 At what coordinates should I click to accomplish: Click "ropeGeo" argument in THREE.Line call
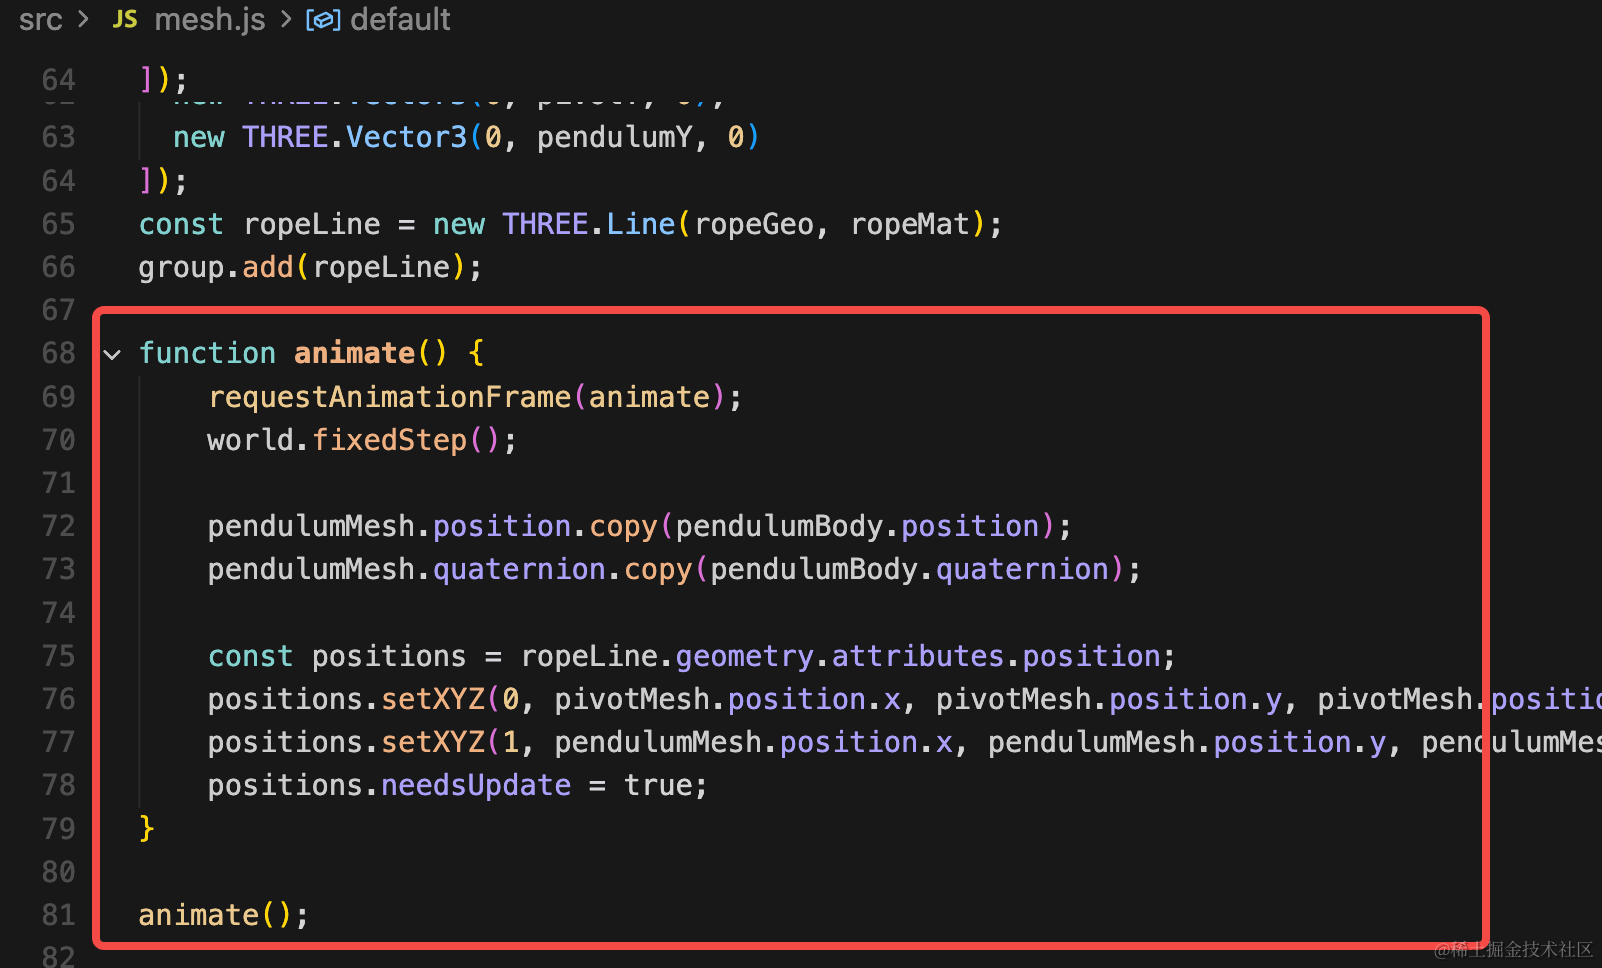coord(754,224)
